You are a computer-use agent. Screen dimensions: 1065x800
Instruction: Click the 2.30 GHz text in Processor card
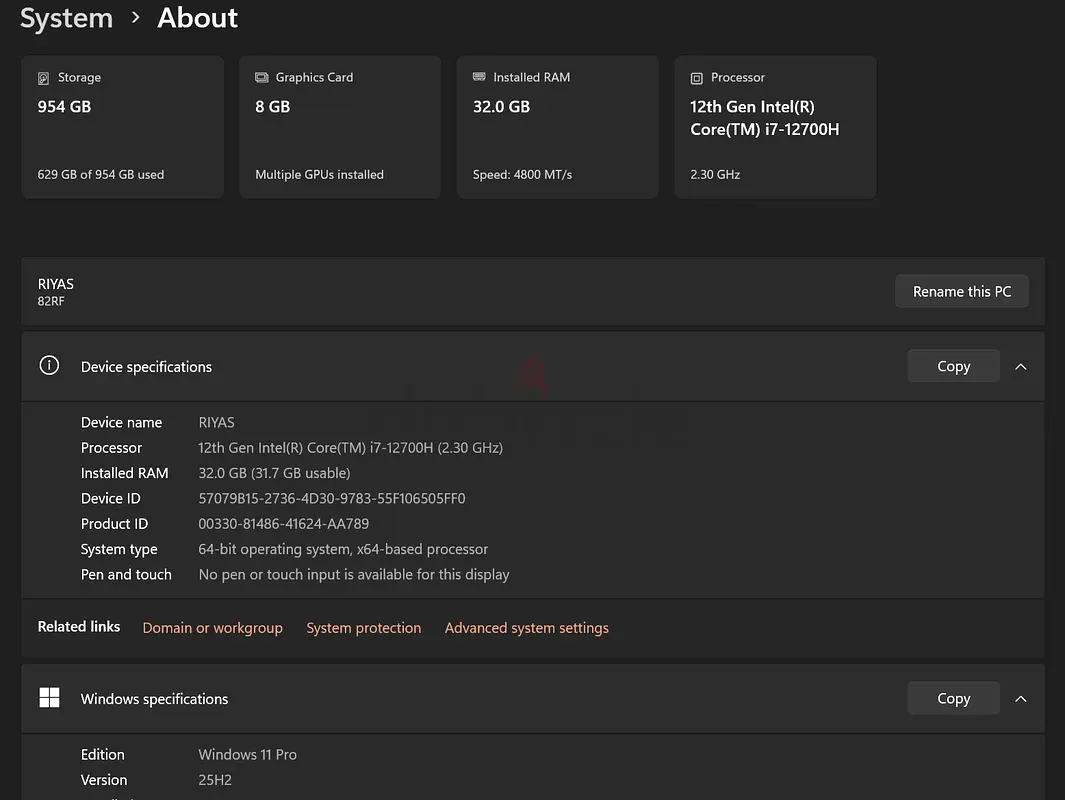point(715,175)
